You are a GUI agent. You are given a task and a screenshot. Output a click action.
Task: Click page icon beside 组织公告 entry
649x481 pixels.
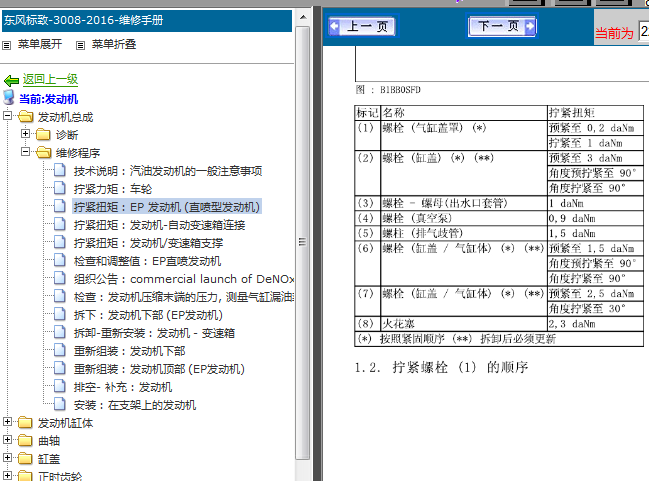(x=60, y=278)
